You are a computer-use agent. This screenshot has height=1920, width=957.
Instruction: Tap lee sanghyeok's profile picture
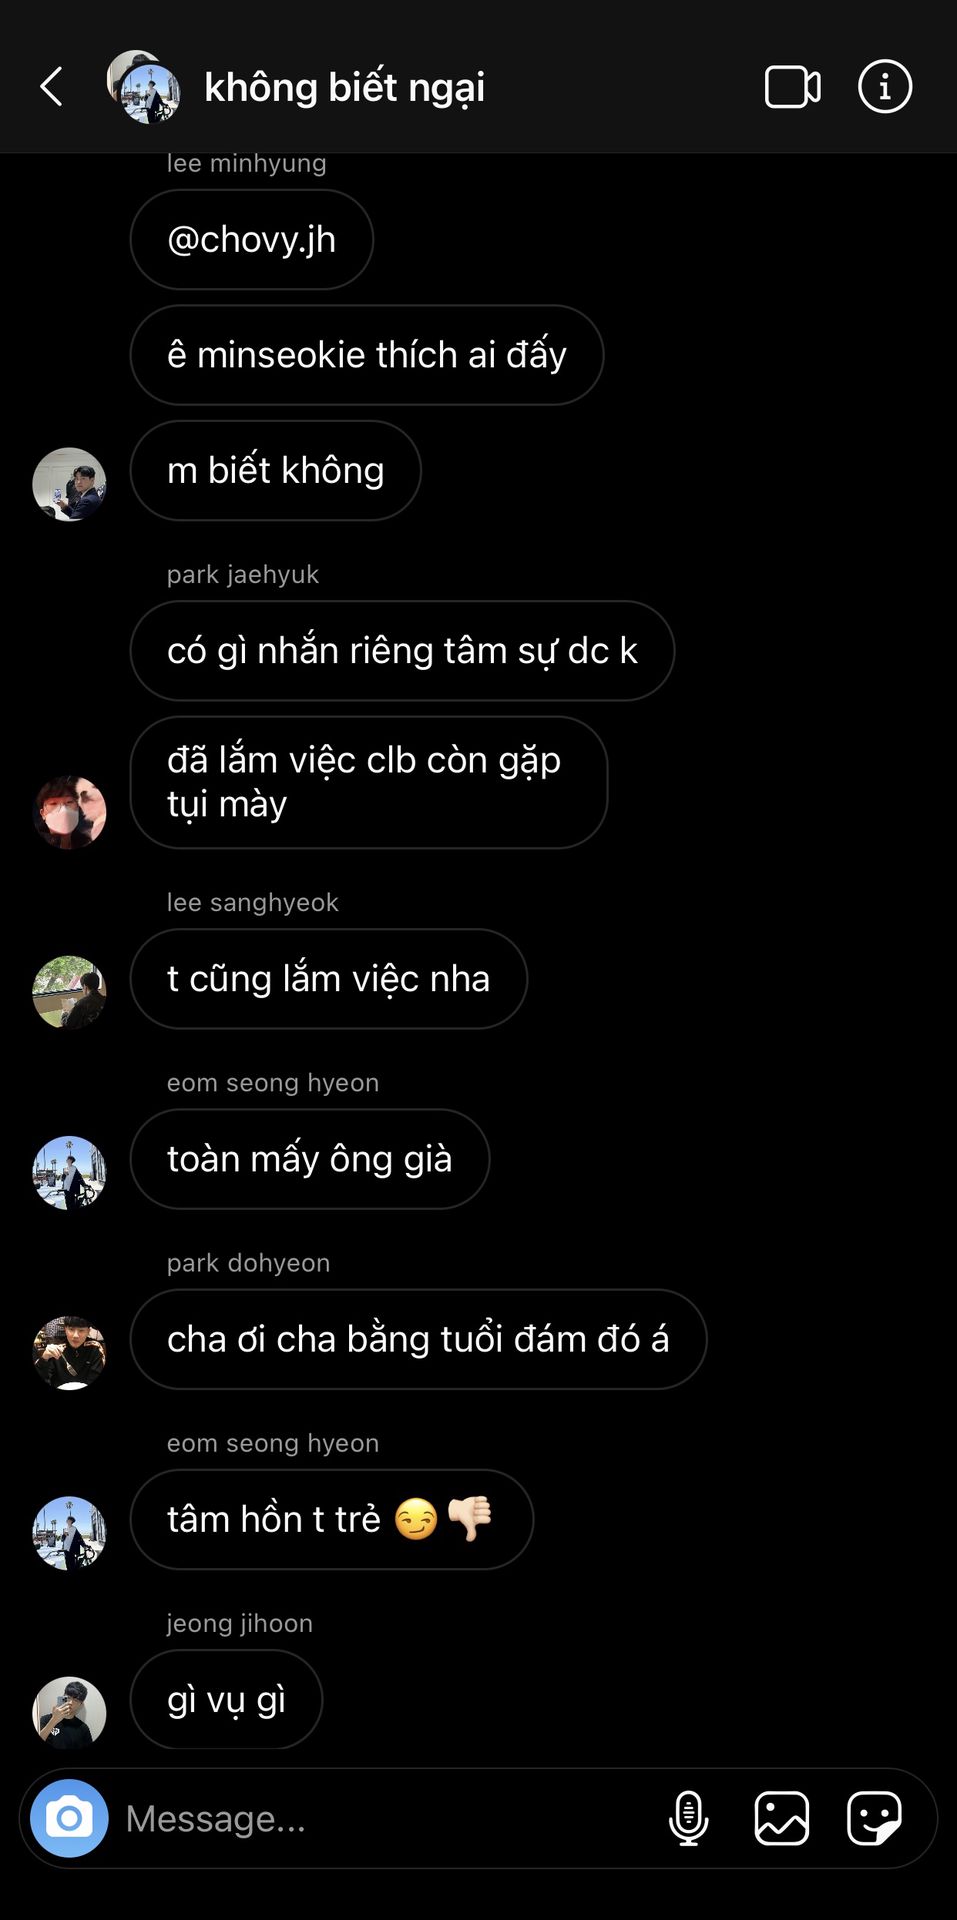click(x=69, y=992)
